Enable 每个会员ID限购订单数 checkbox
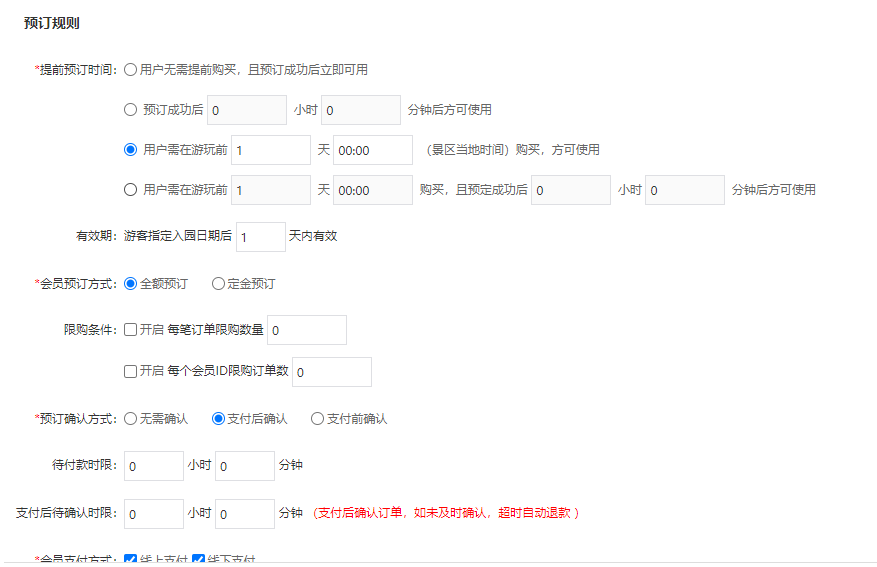 (x=130, y=371)
